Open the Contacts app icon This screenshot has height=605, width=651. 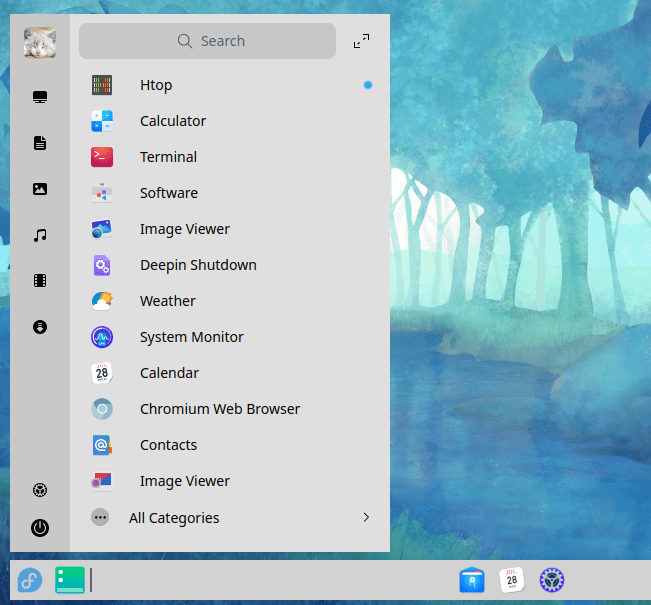pos(102,445)
